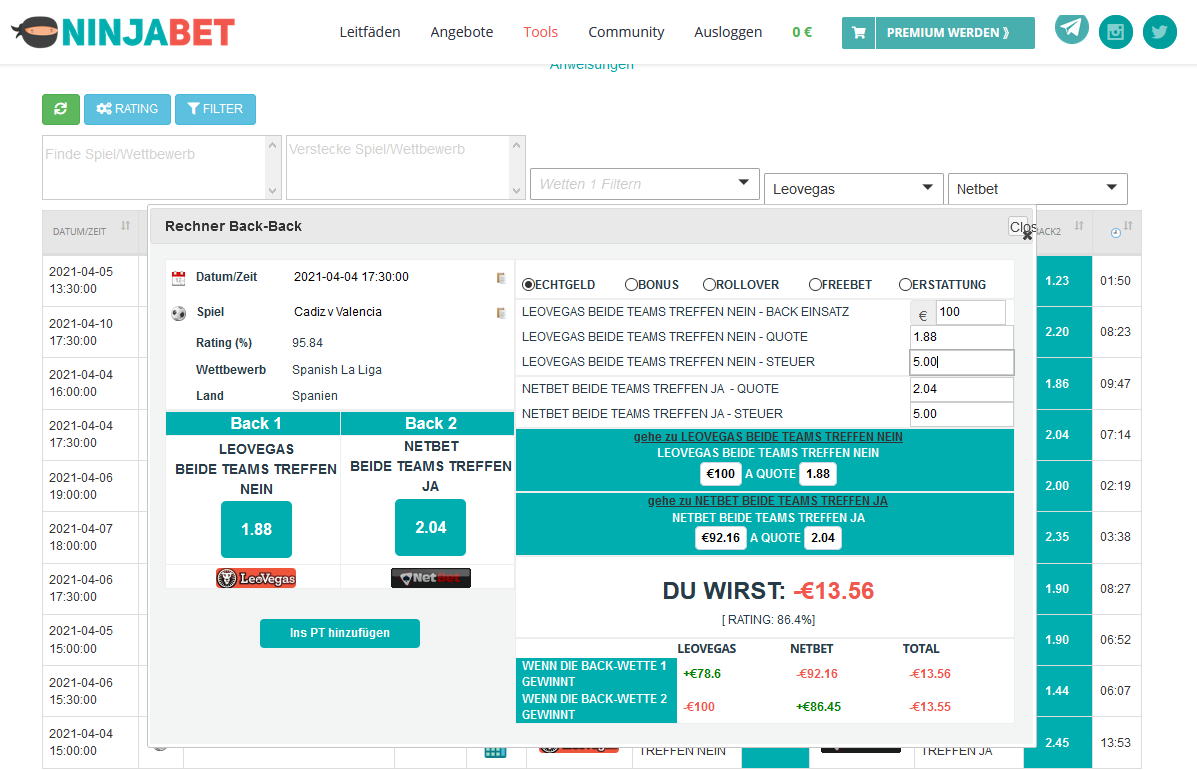Image resolution: width=1197 pixels, height=770 pixels.
Task: Select the Echtgeld radio option
Action: (528, 285)
